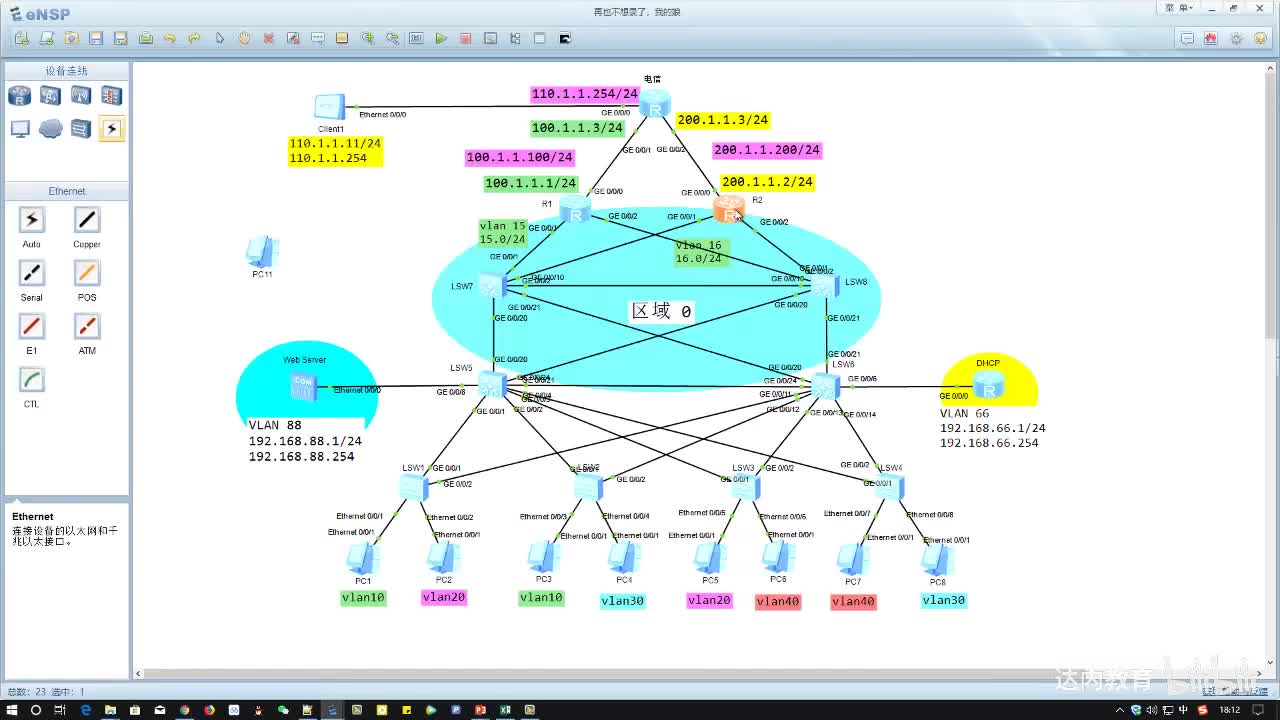Click the DHCP router device
The image size is (1280, 720).
988,385
